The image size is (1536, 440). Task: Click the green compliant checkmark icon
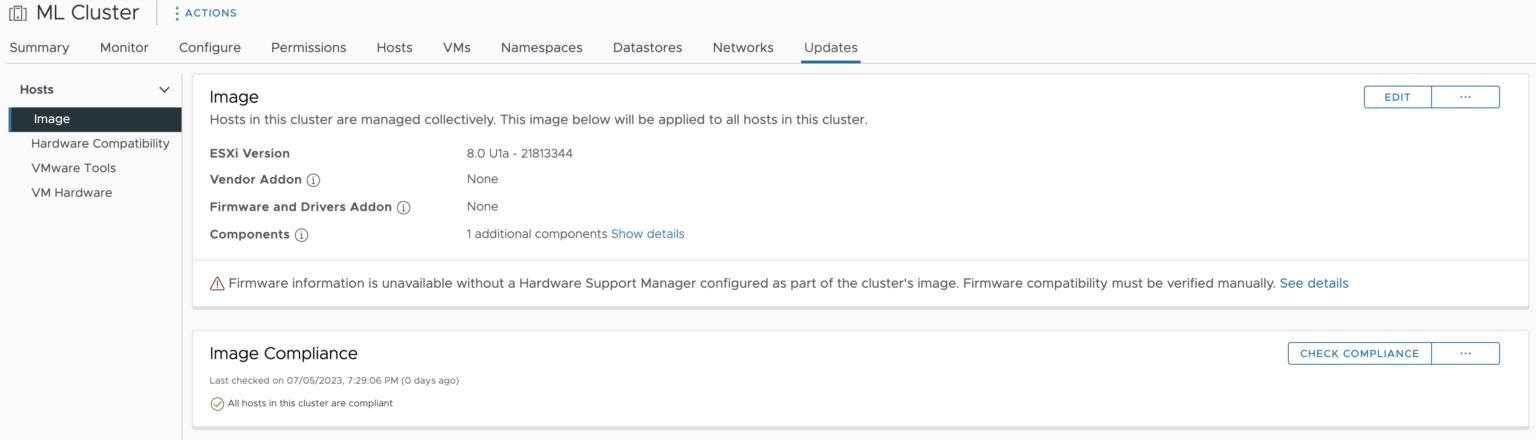click(217, 404)
